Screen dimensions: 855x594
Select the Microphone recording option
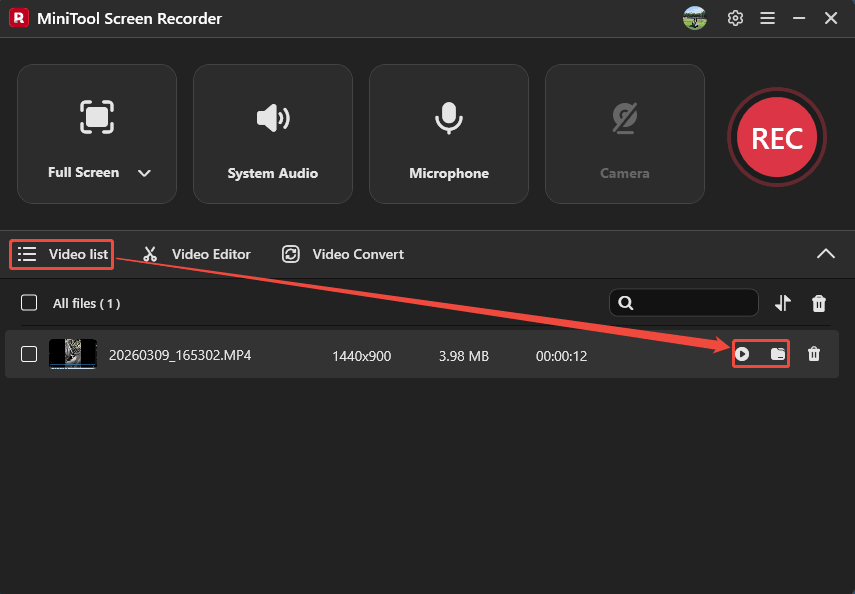[x=448, y=134]
